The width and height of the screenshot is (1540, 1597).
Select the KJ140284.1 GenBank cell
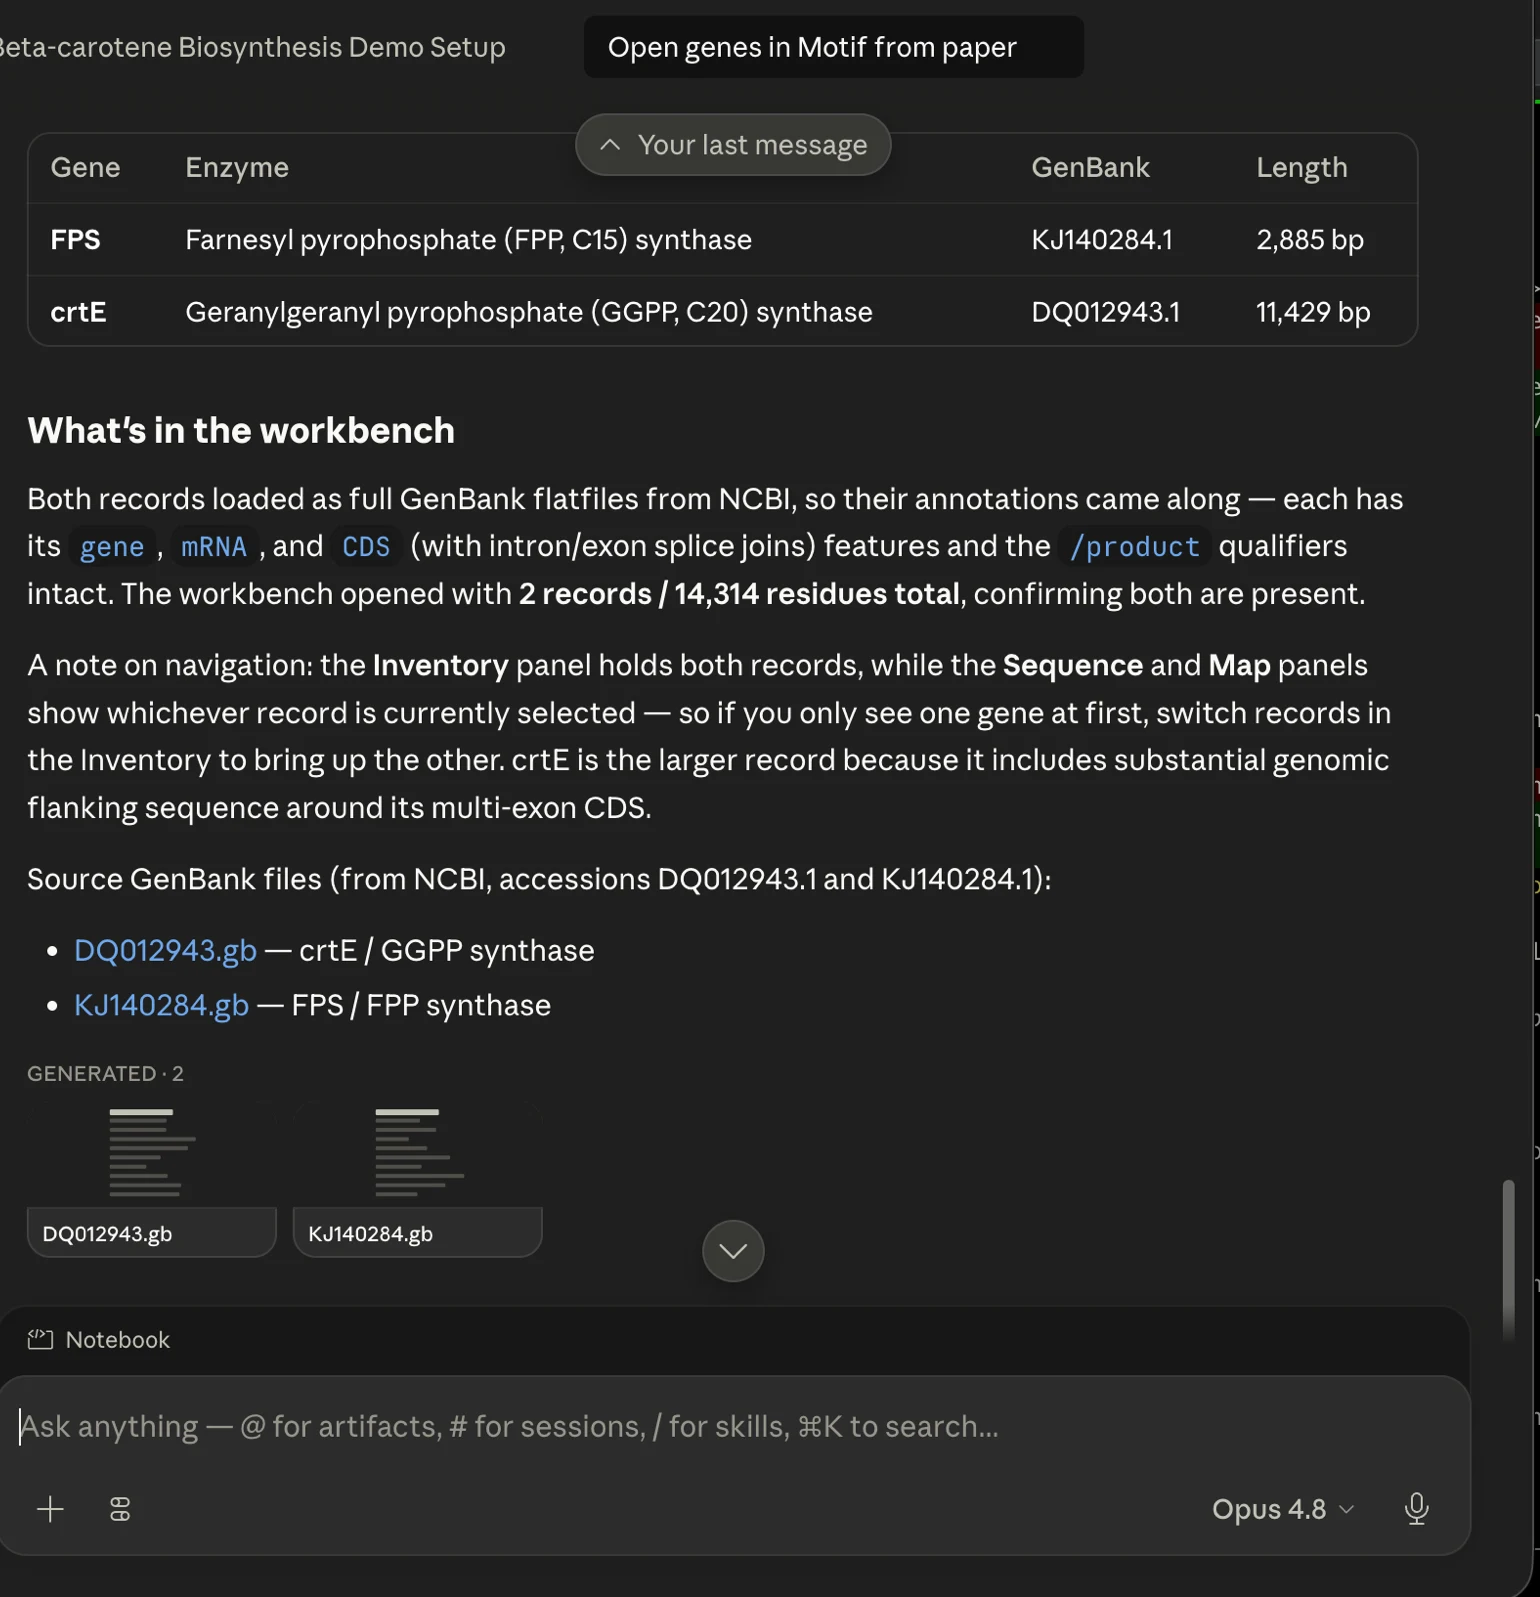tap(1102, 240)
